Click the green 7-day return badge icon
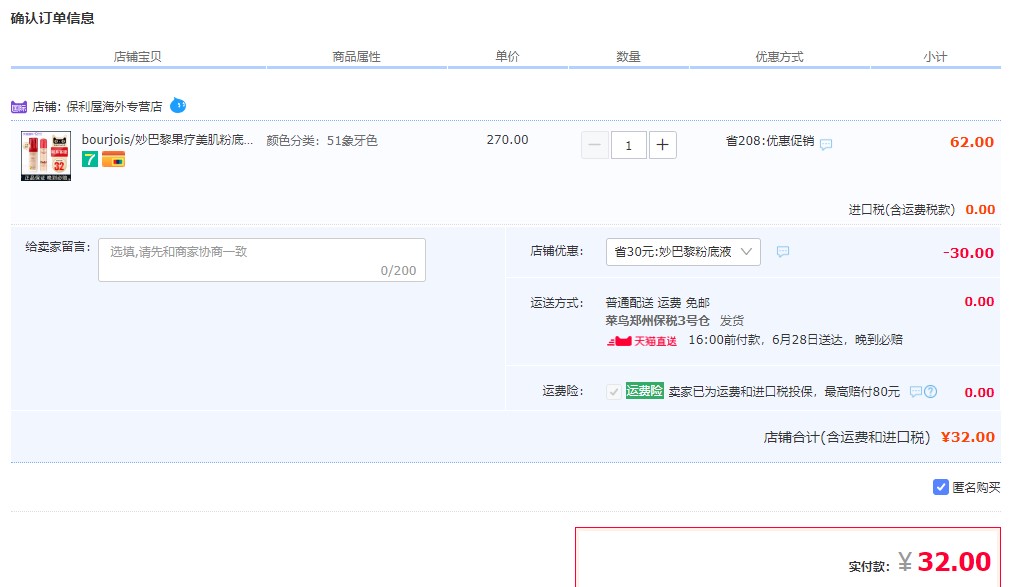This screenshot has width=1012, height=587. coord(90,159)
